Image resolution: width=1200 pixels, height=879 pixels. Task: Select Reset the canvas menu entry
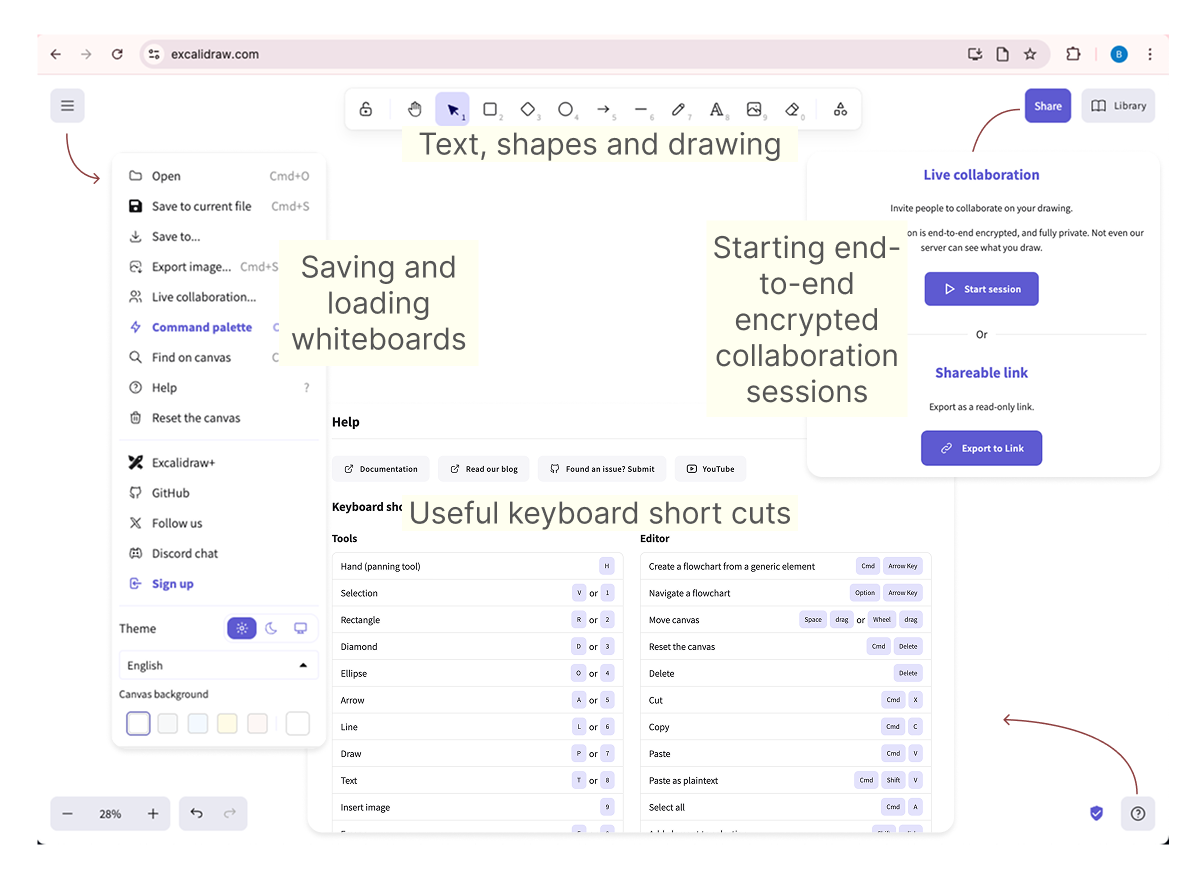click(x=219, y=418)
